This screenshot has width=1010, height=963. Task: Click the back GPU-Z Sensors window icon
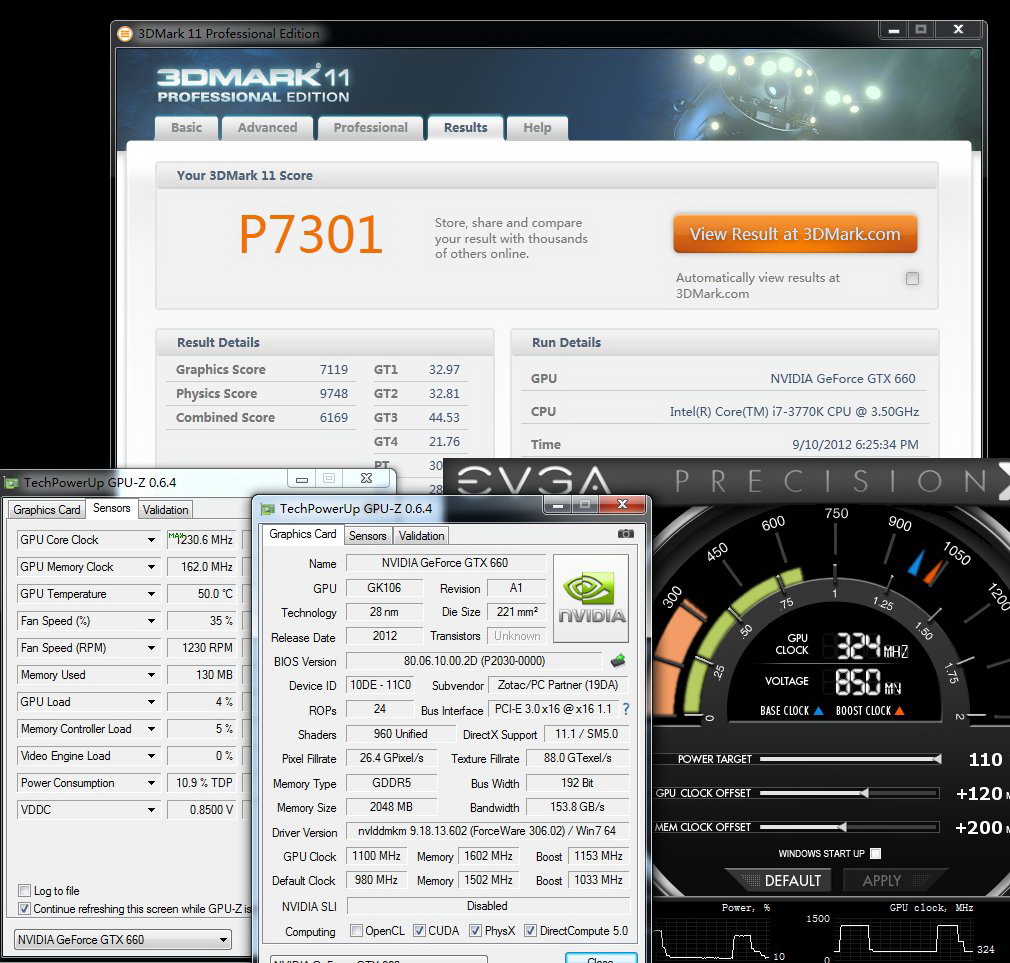(11, 482)
